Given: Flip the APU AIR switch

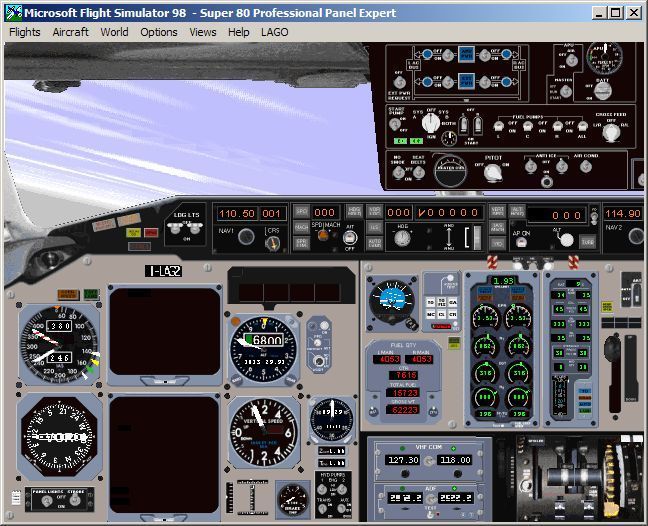Looking at the screenshot, I should [572, 60].
